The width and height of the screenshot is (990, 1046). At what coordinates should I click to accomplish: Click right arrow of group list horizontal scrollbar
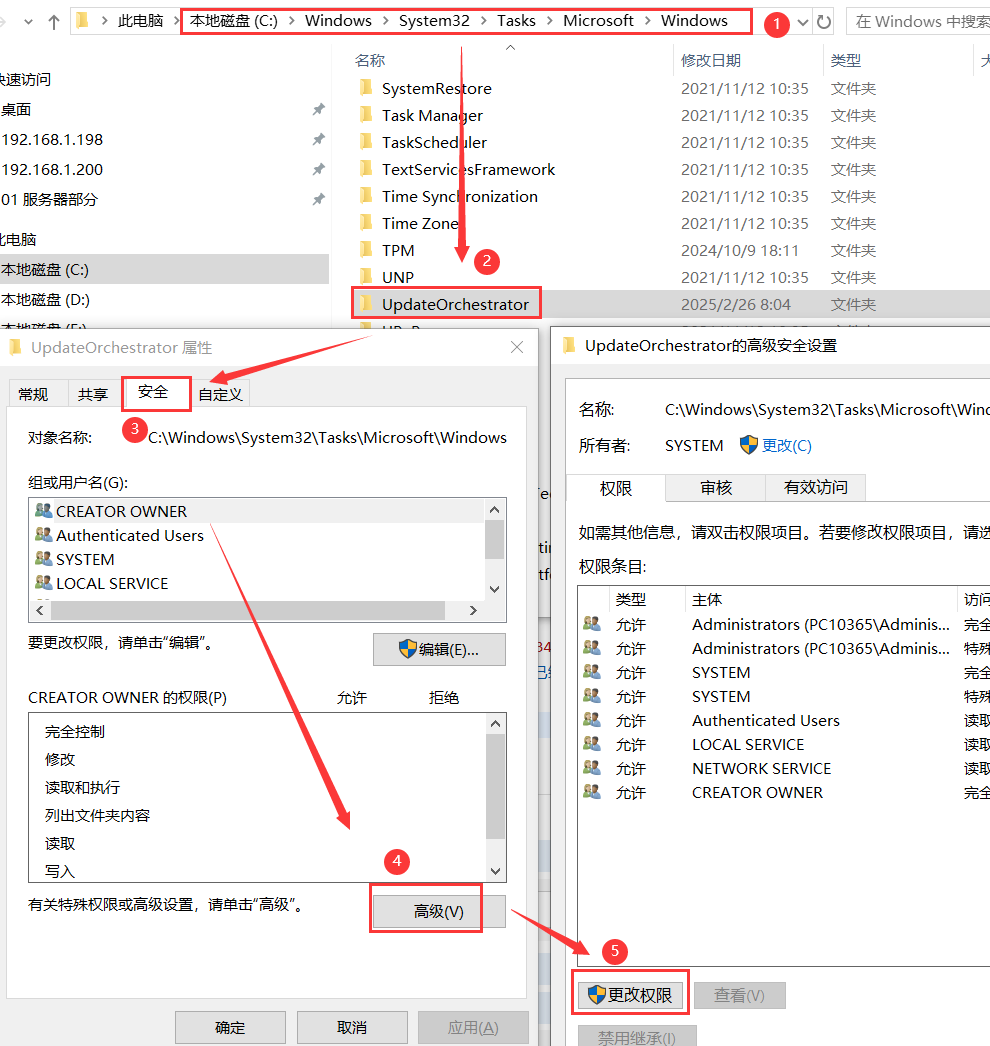click(x=473, y=610)
